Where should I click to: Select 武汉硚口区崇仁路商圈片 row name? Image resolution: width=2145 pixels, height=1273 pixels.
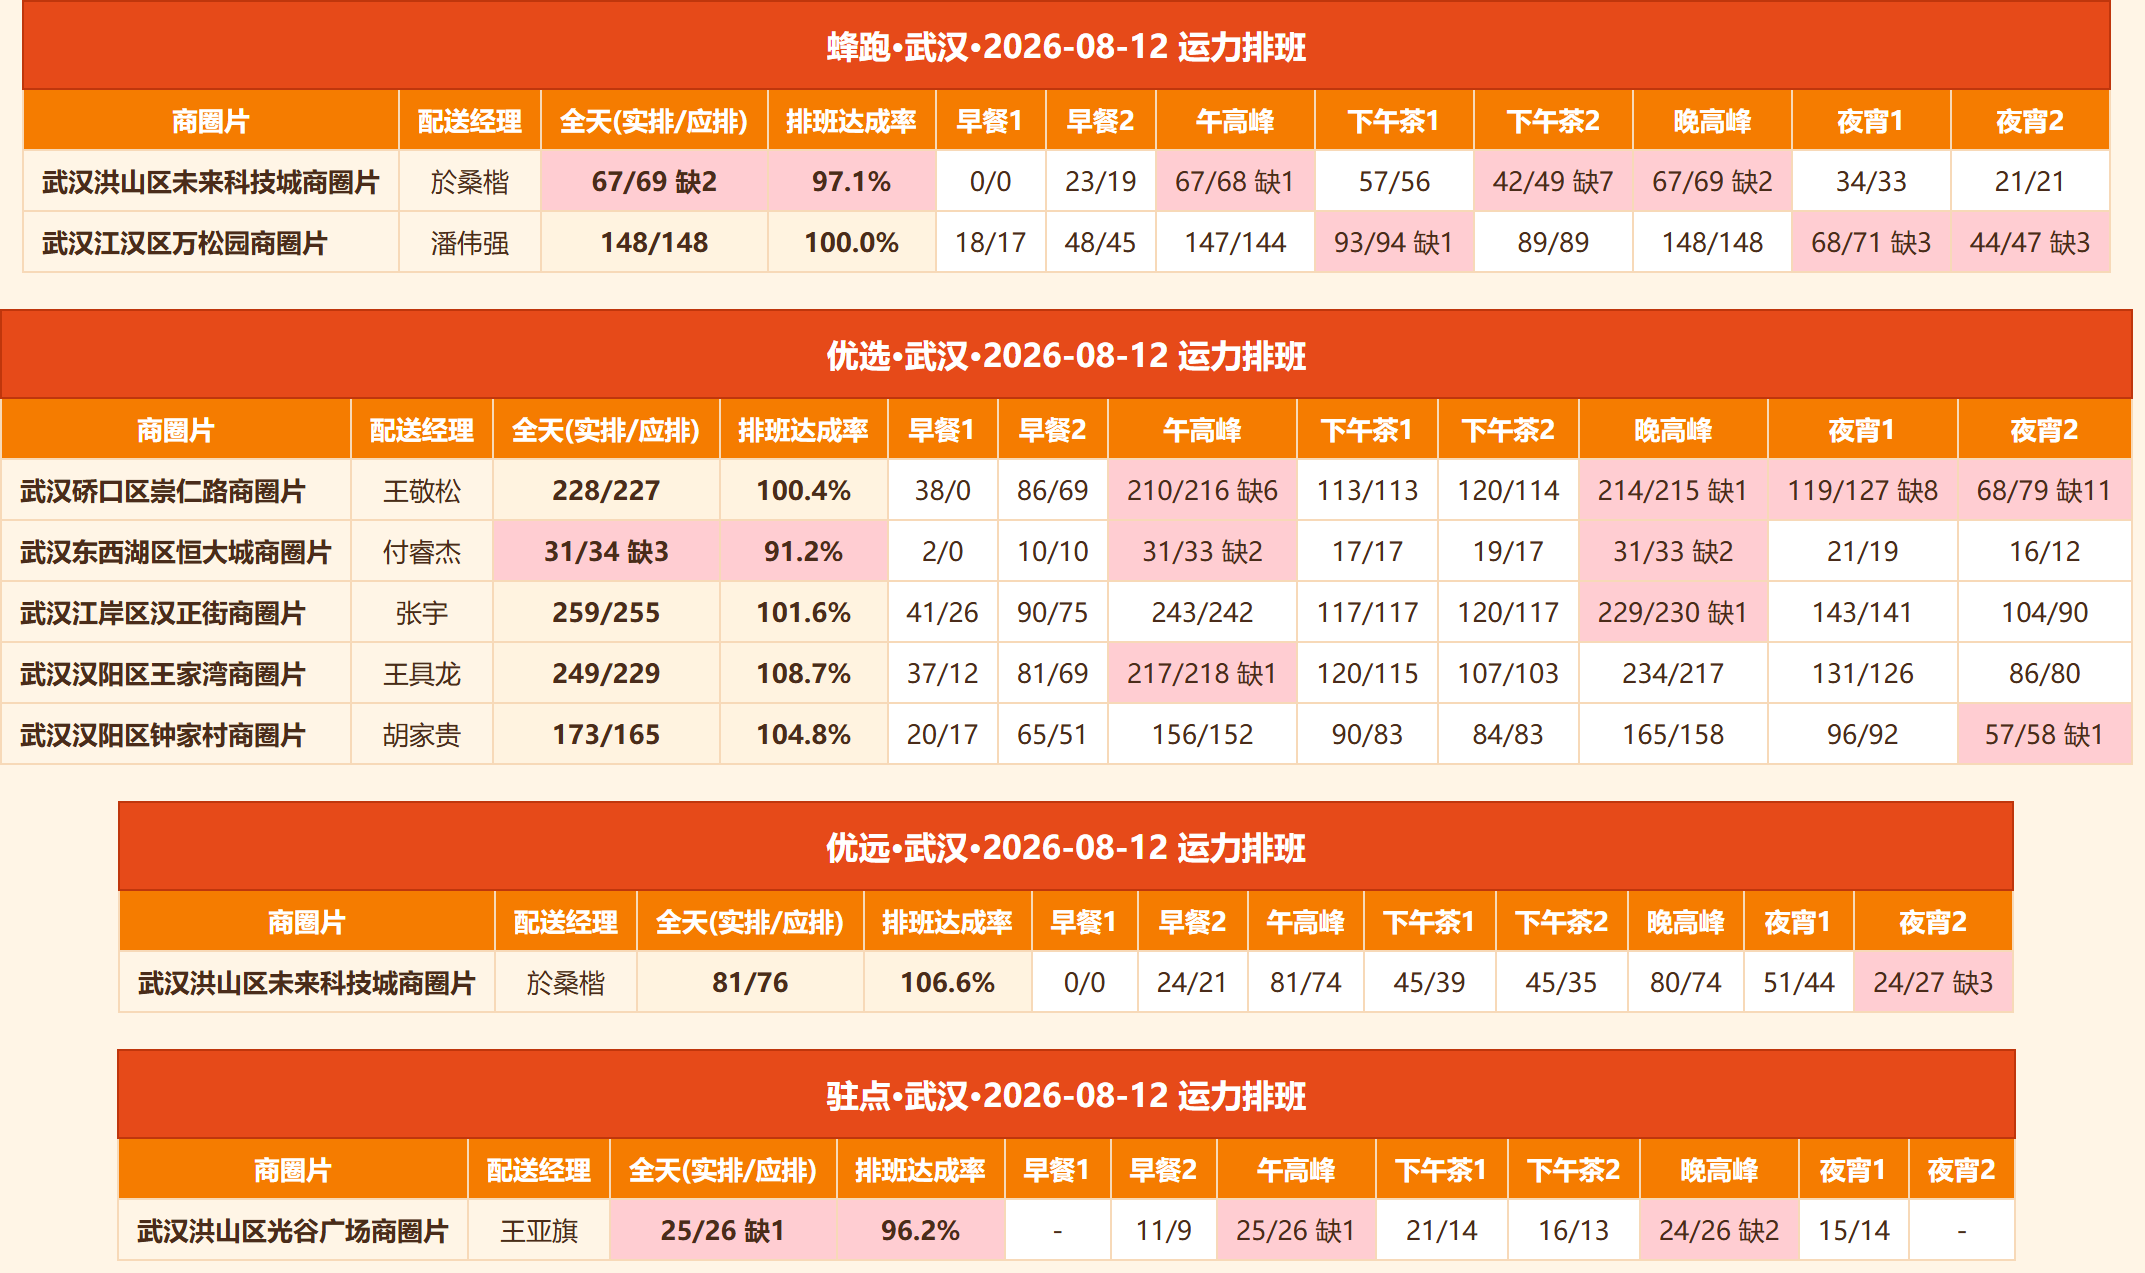click(x=163, y=491)
